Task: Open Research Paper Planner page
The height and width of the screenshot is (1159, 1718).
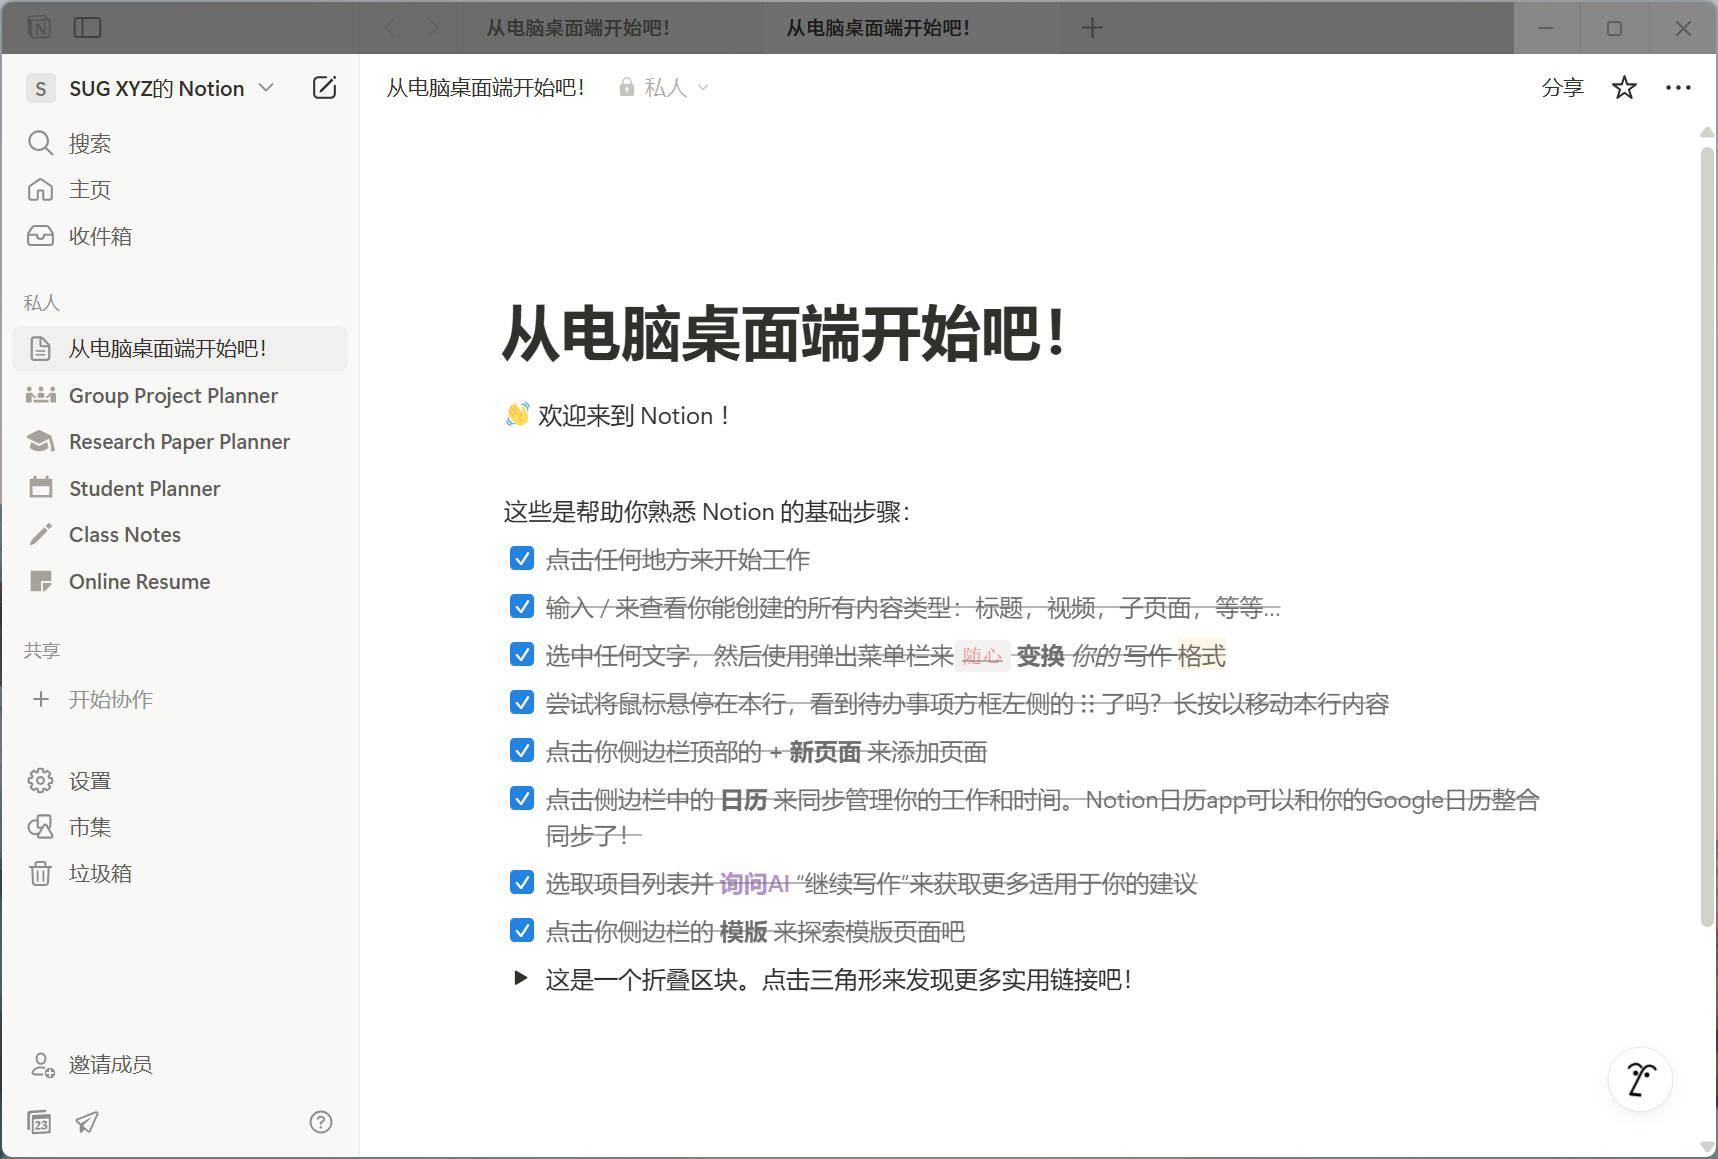Action: 179,442
